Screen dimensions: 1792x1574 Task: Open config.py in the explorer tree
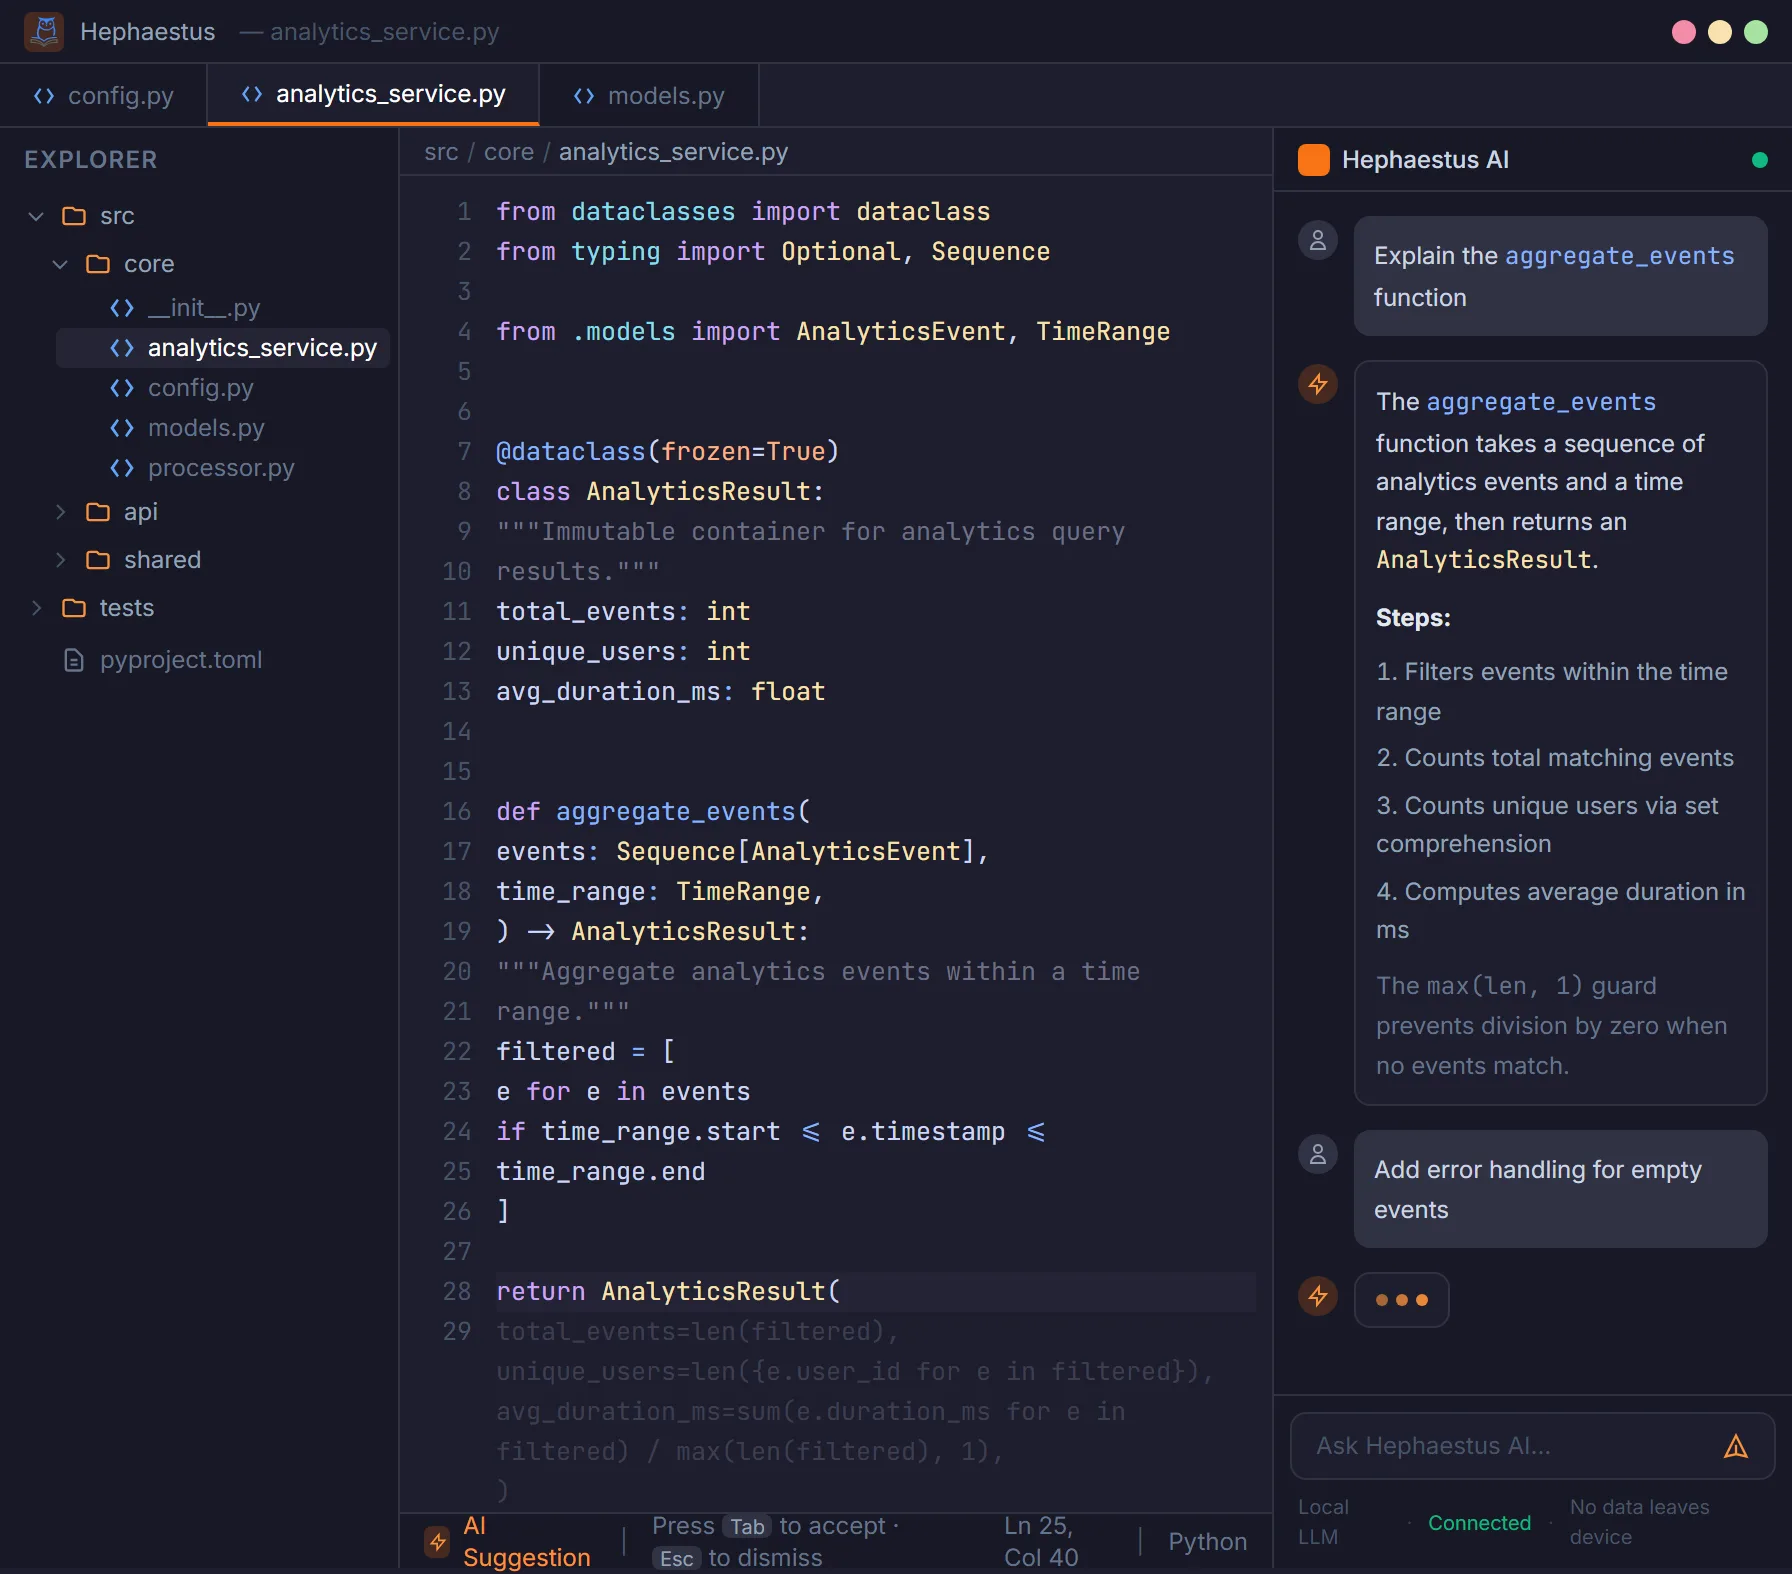[x=223, y=388]
